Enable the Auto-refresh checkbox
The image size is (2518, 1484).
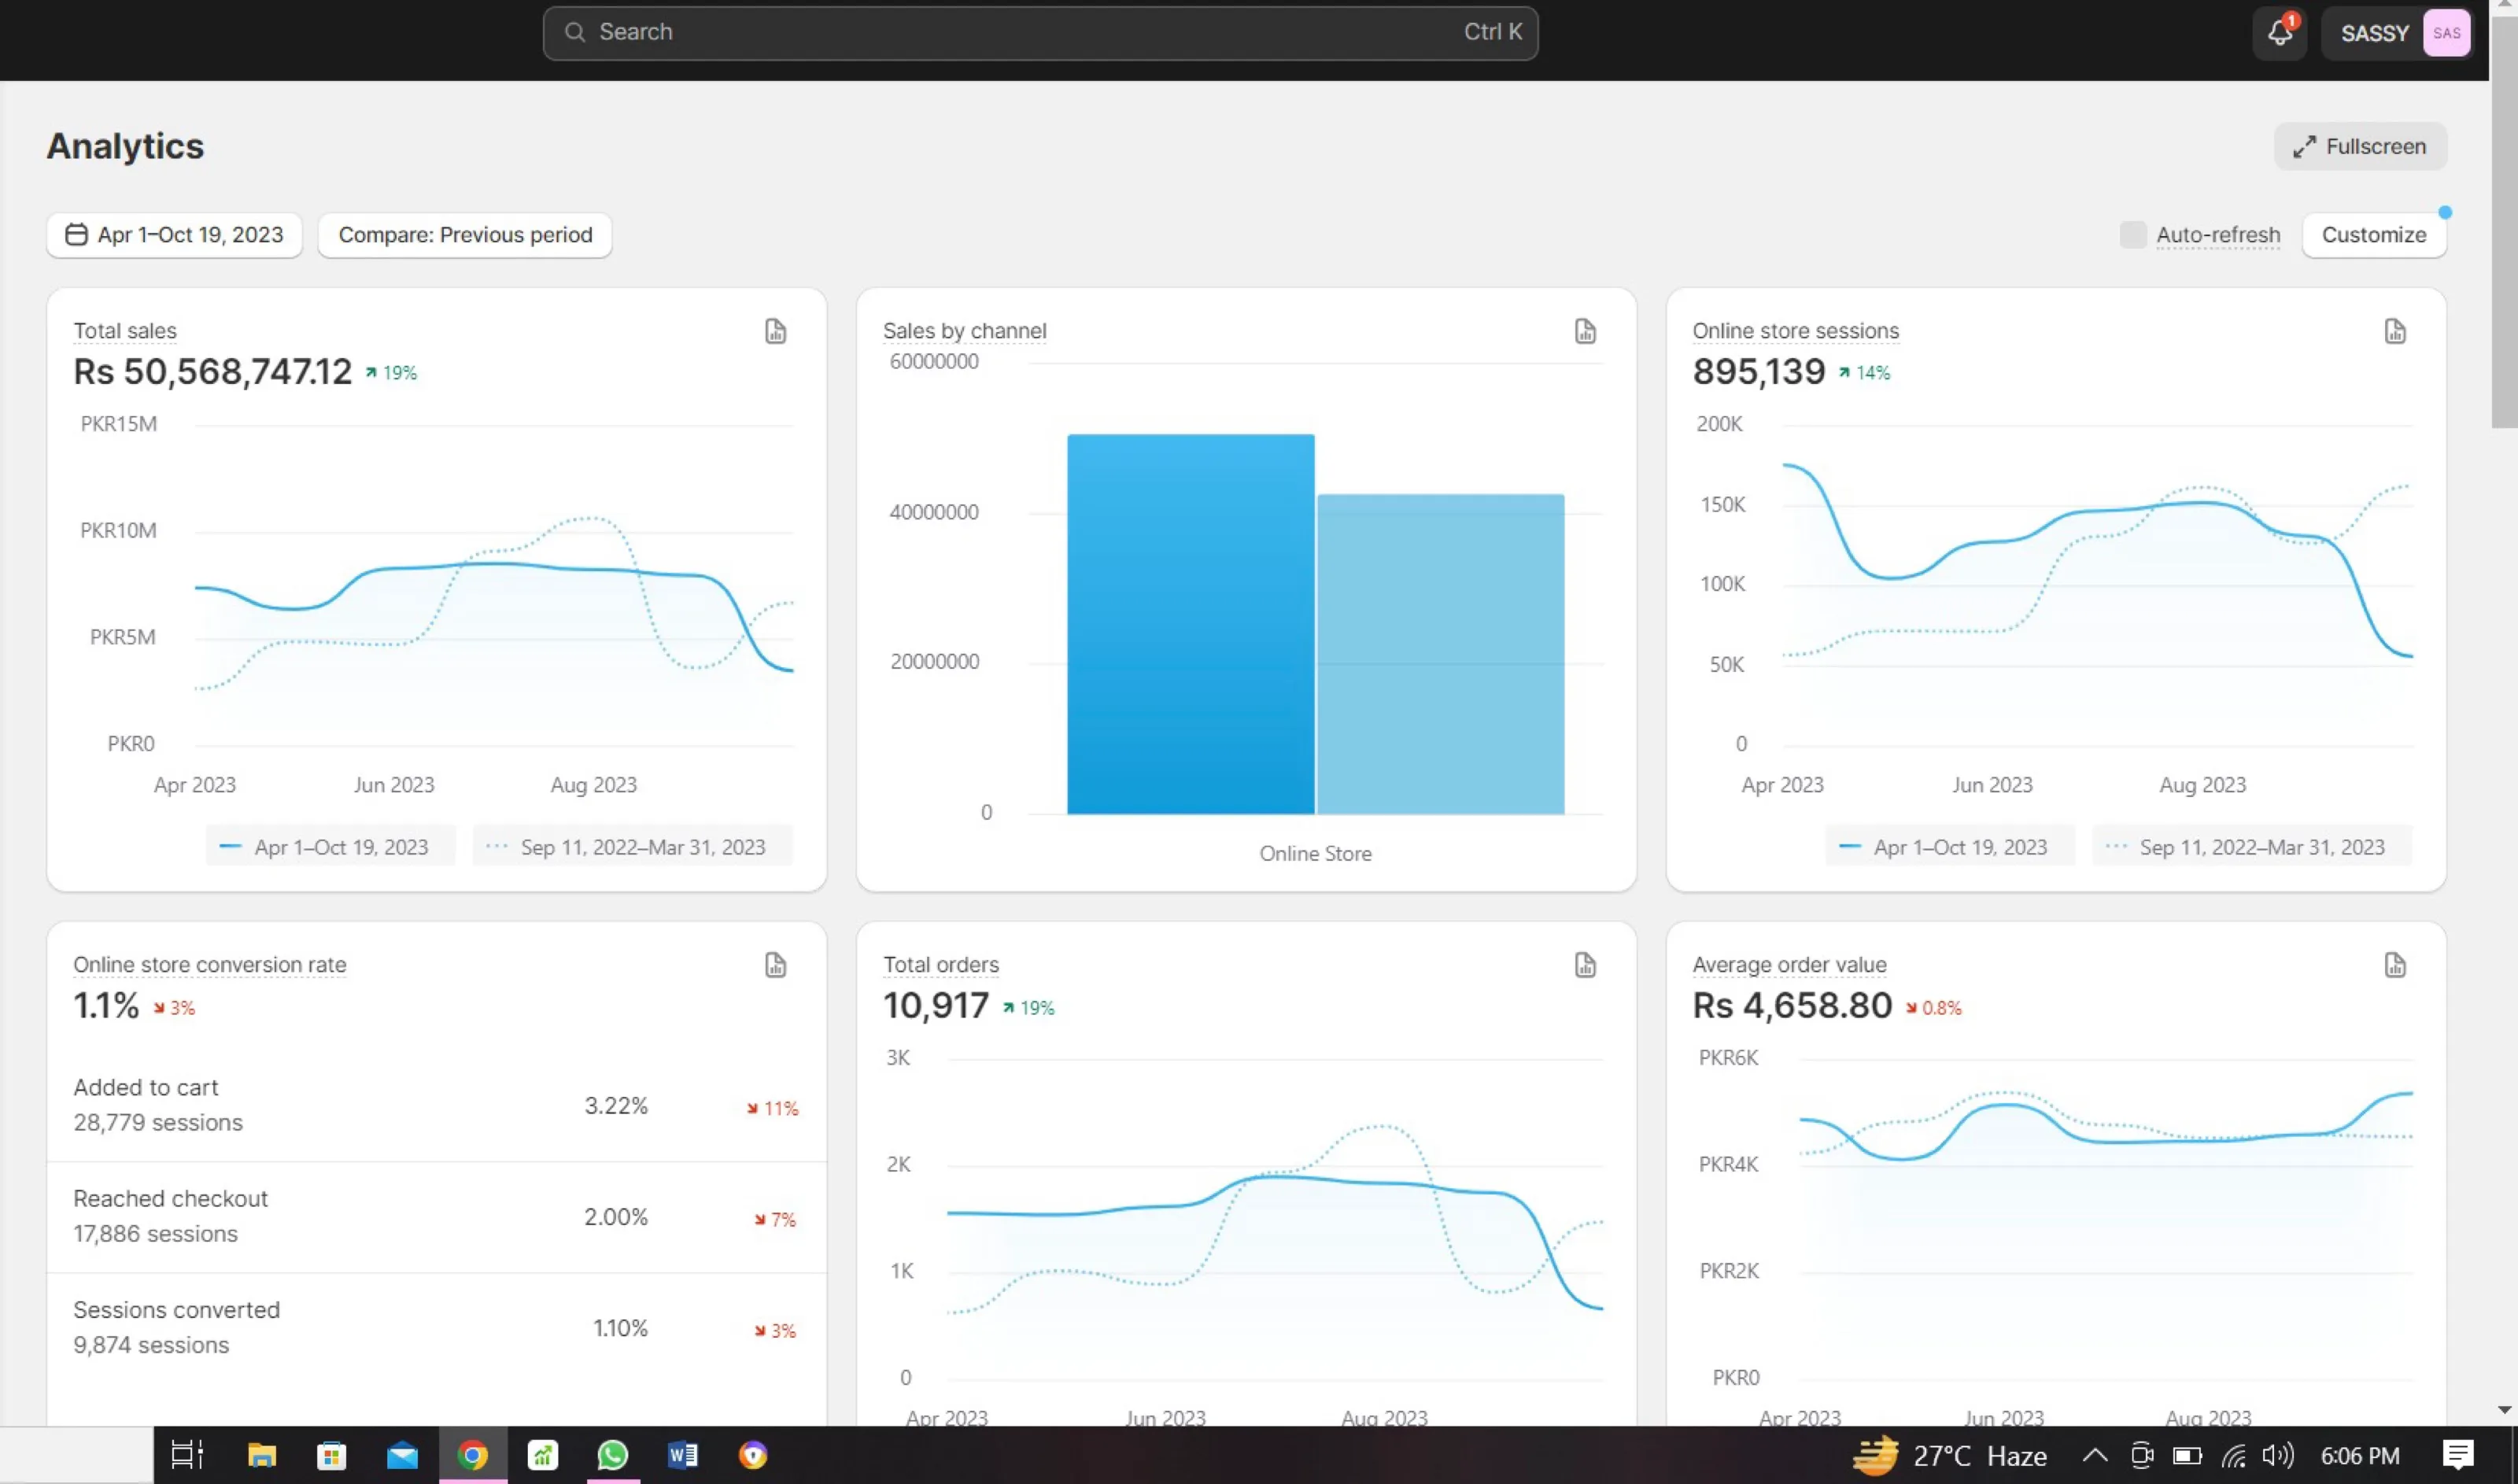tap(2133, 235)
